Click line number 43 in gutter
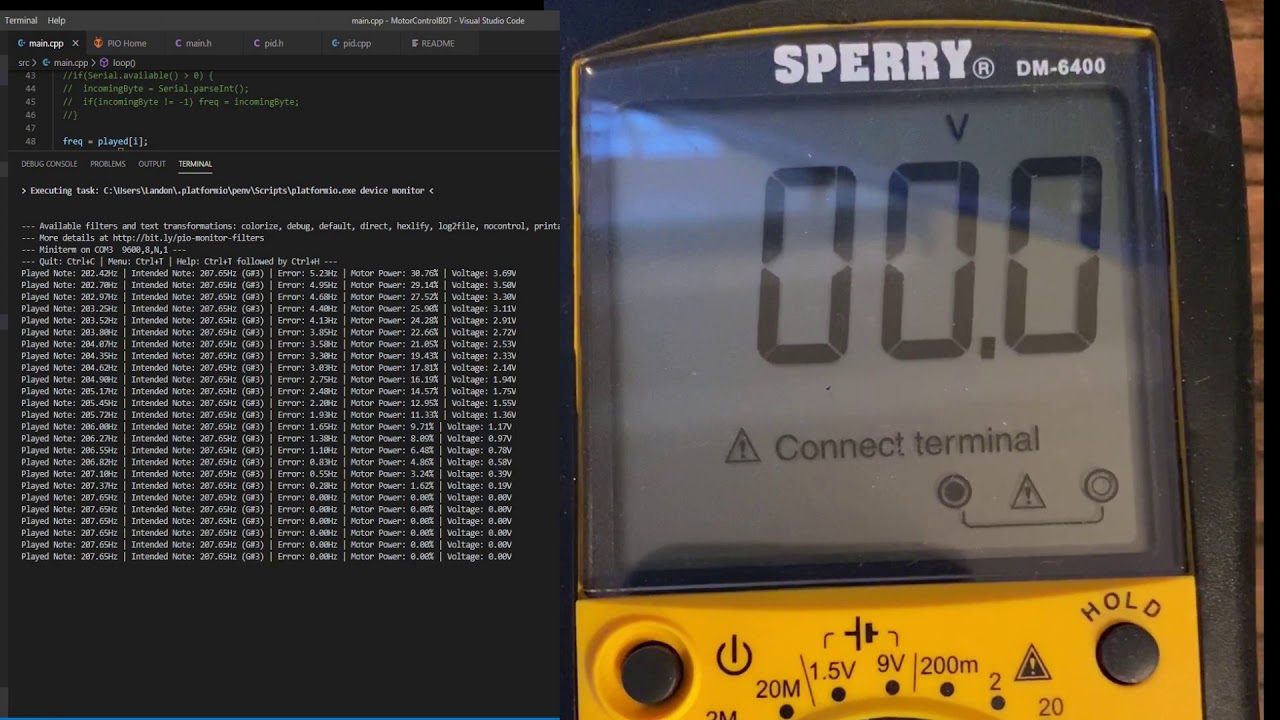This screenshot has height=720, width=1280. coord(30,76)
